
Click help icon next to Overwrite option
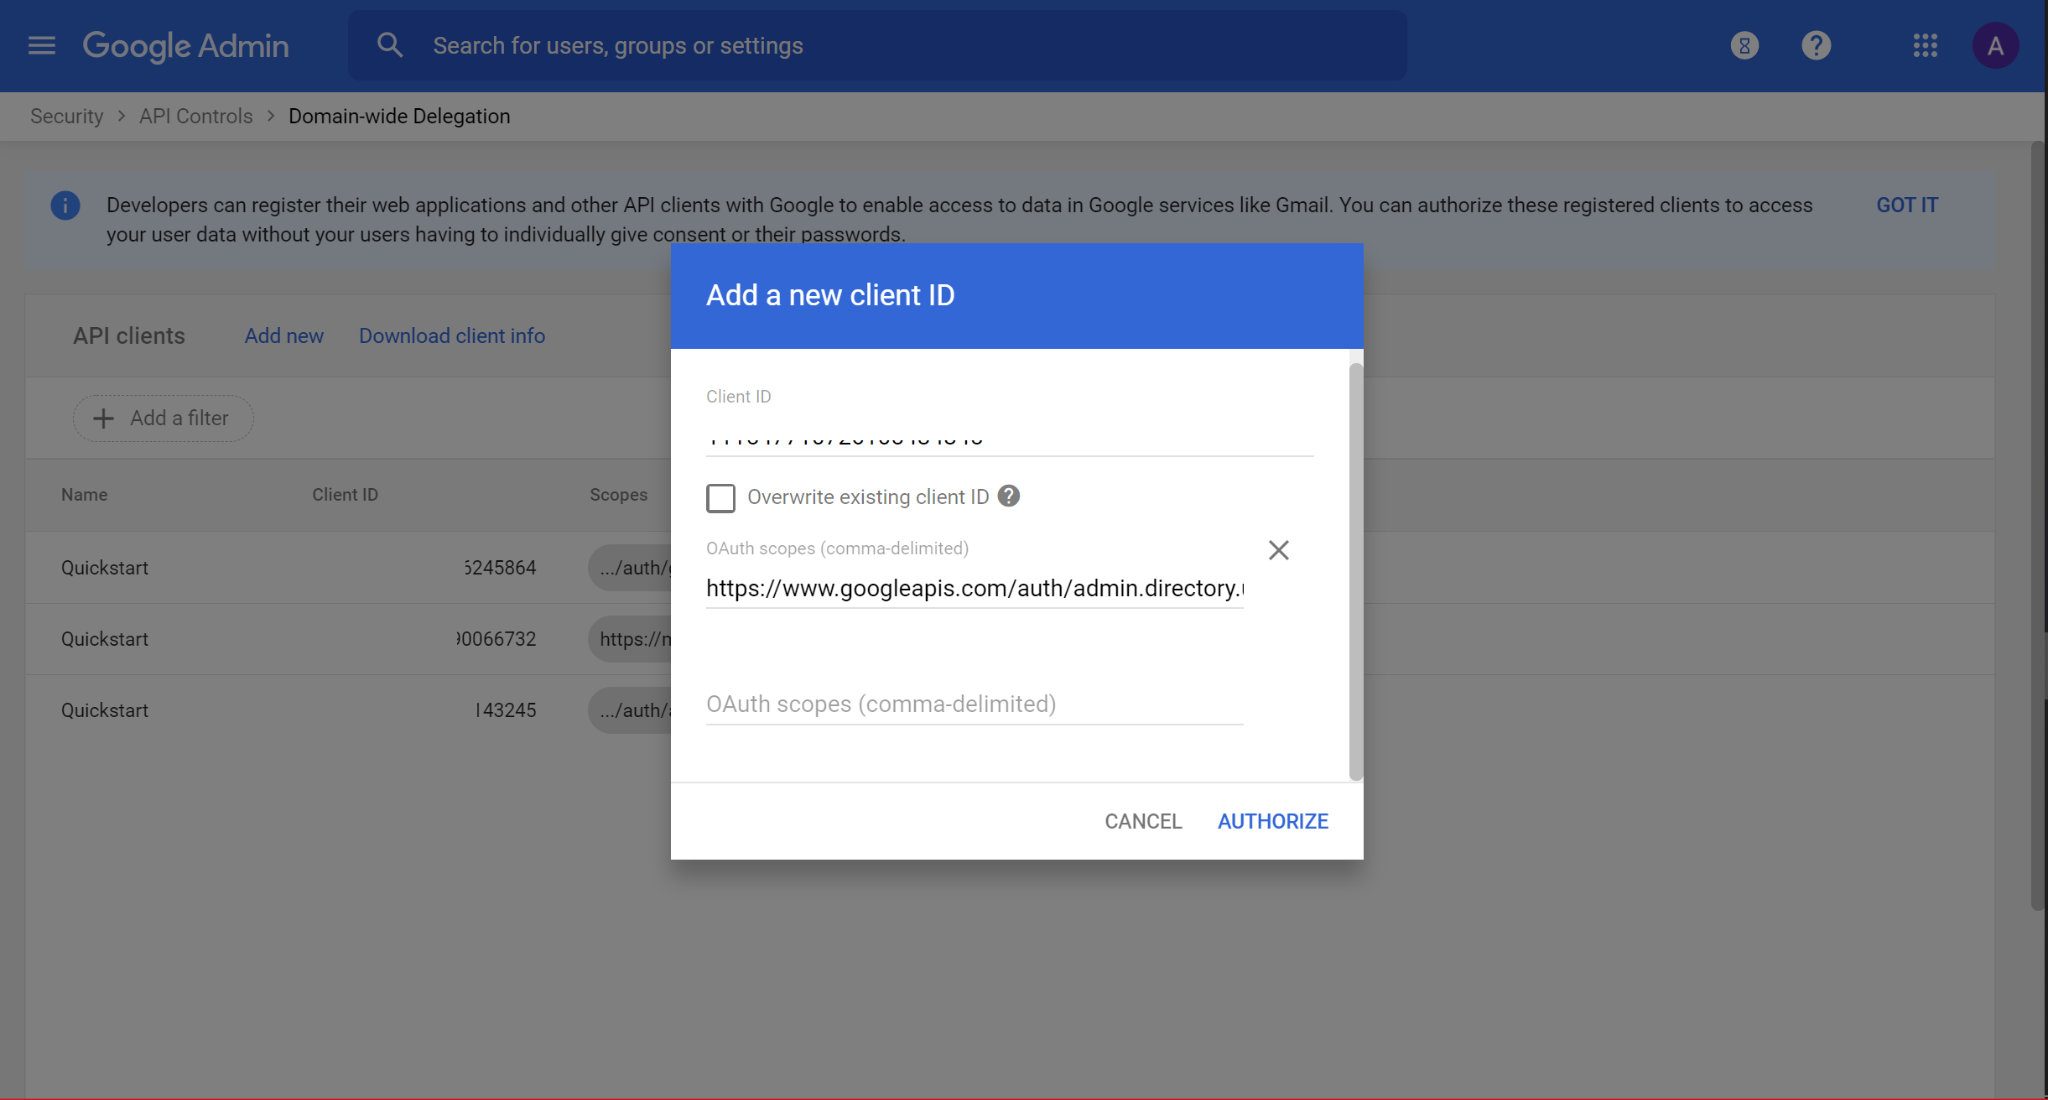pos(1009,496)
